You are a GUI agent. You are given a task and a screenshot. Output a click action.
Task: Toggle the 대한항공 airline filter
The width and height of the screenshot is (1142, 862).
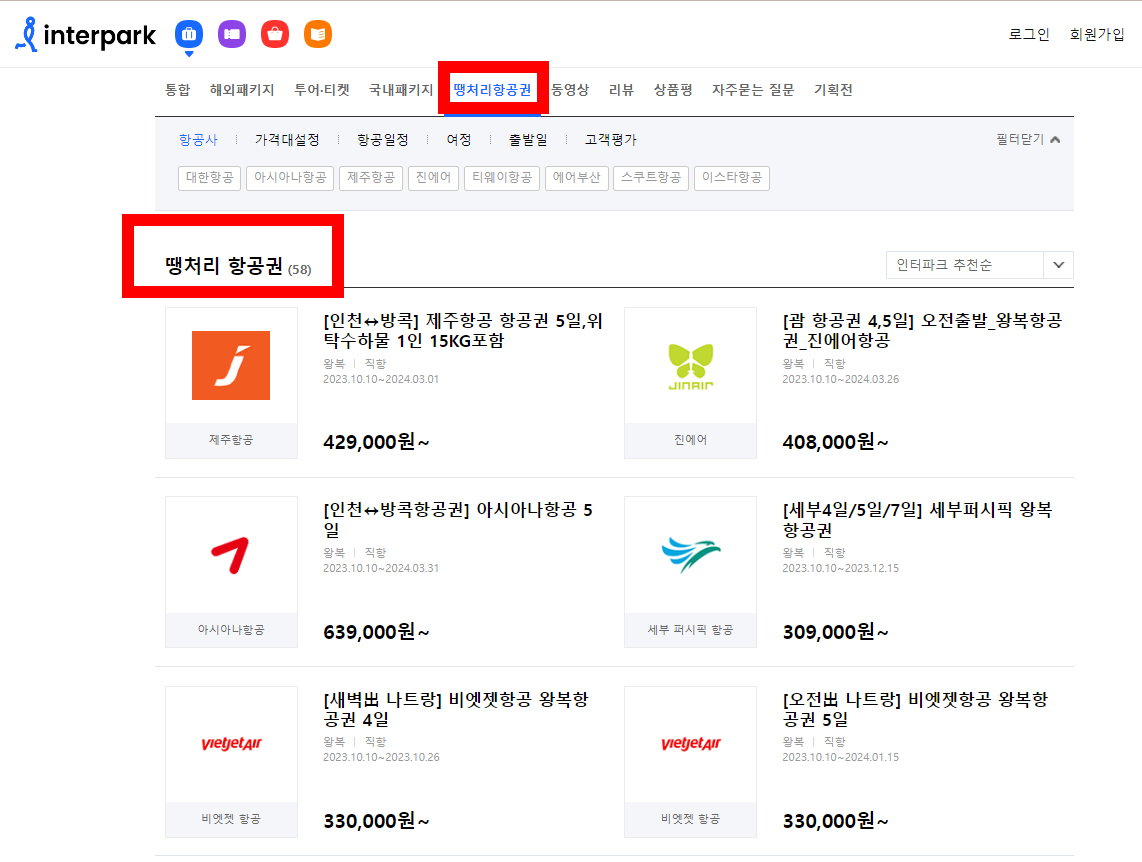click(209, 178)
